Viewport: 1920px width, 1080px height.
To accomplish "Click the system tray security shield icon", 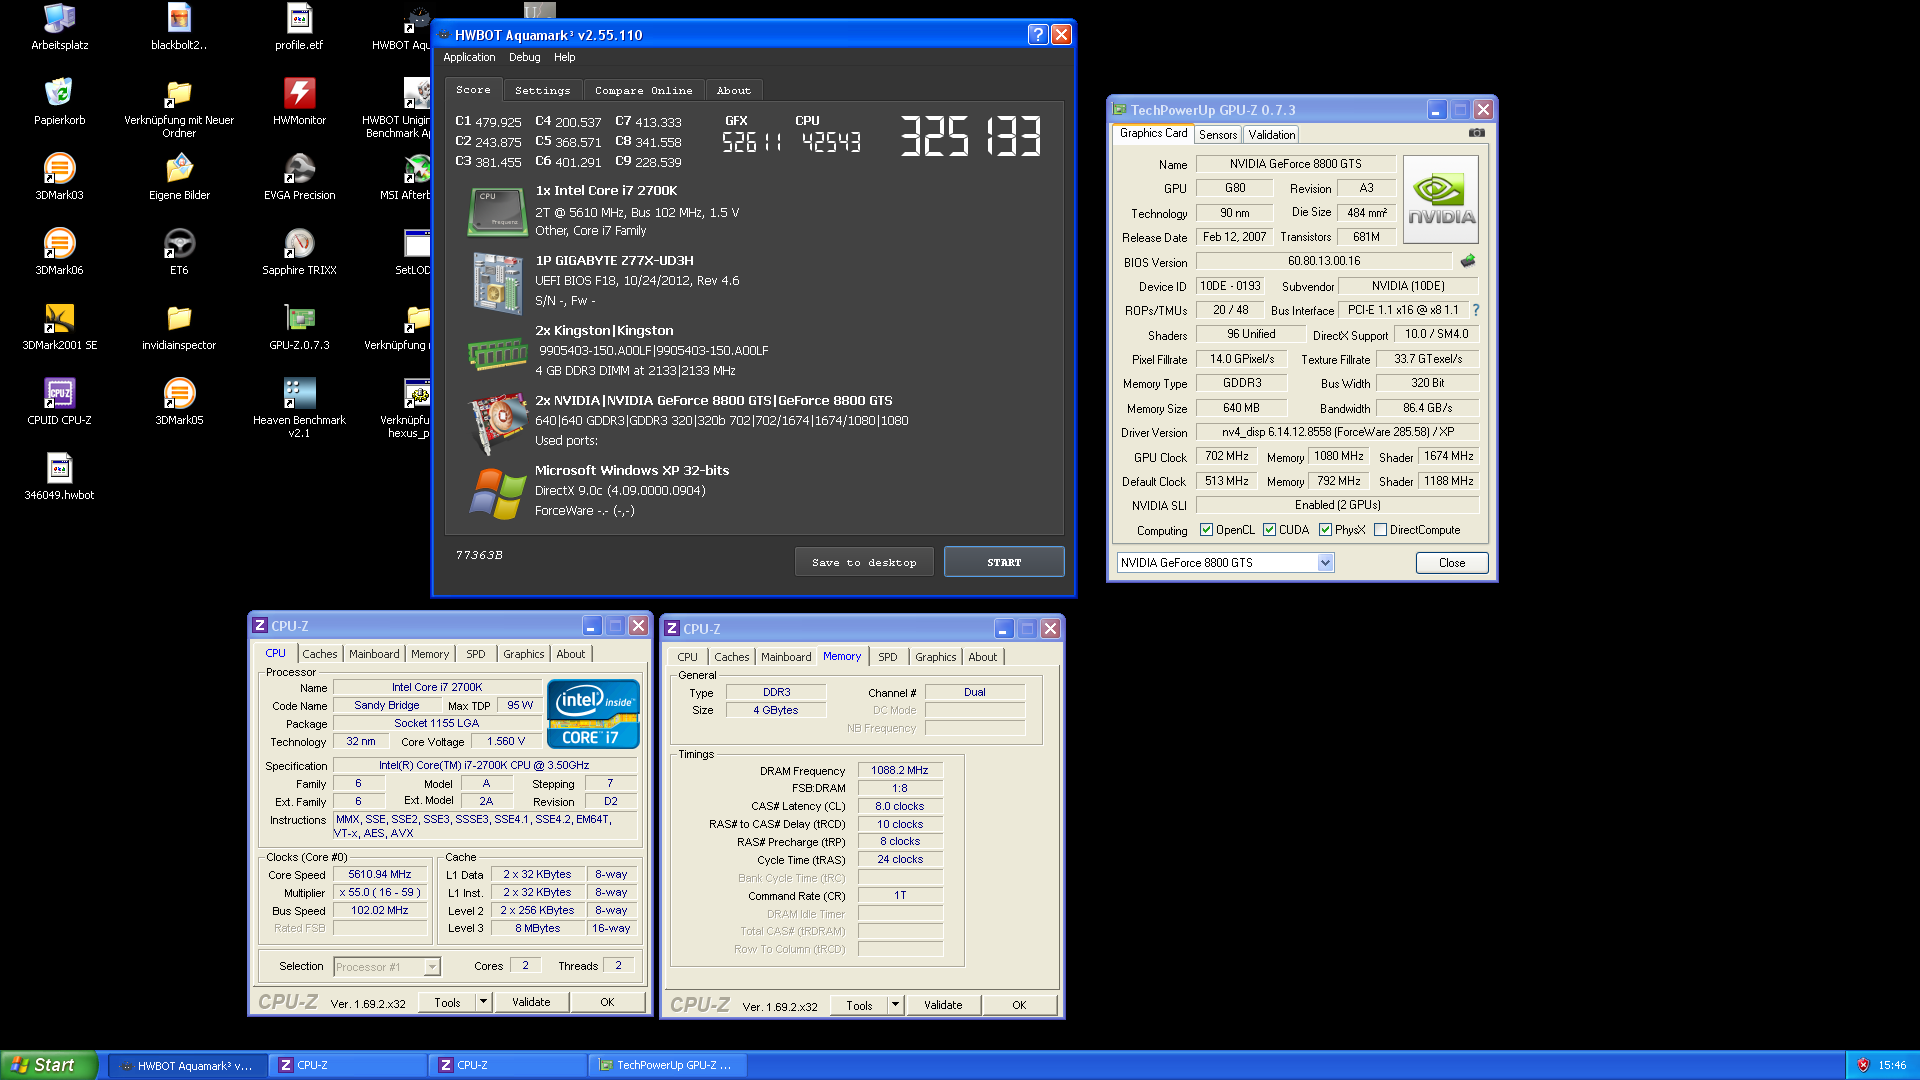I will pyautogui.click(x=1863, y=1065).
